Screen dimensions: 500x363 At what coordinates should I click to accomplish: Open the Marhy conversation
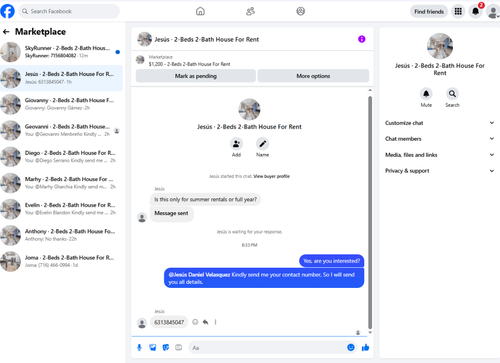[62, 183]
